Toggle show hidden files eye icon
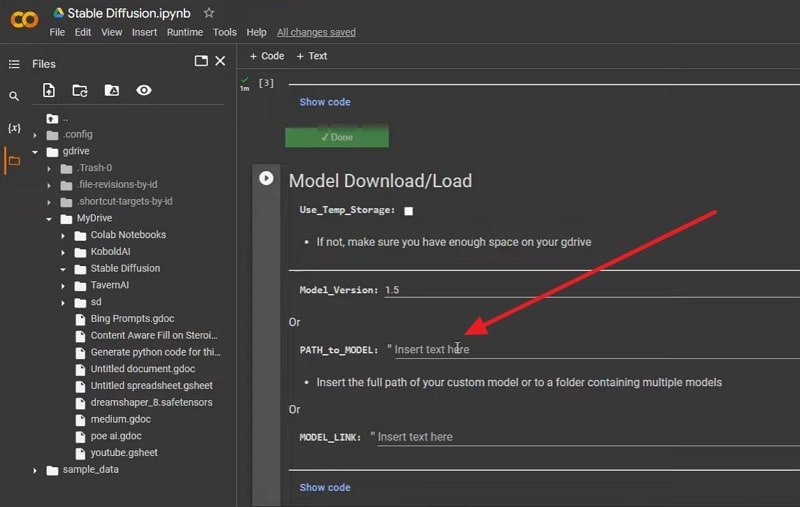 pyautogui.click(x=144, y=90)
